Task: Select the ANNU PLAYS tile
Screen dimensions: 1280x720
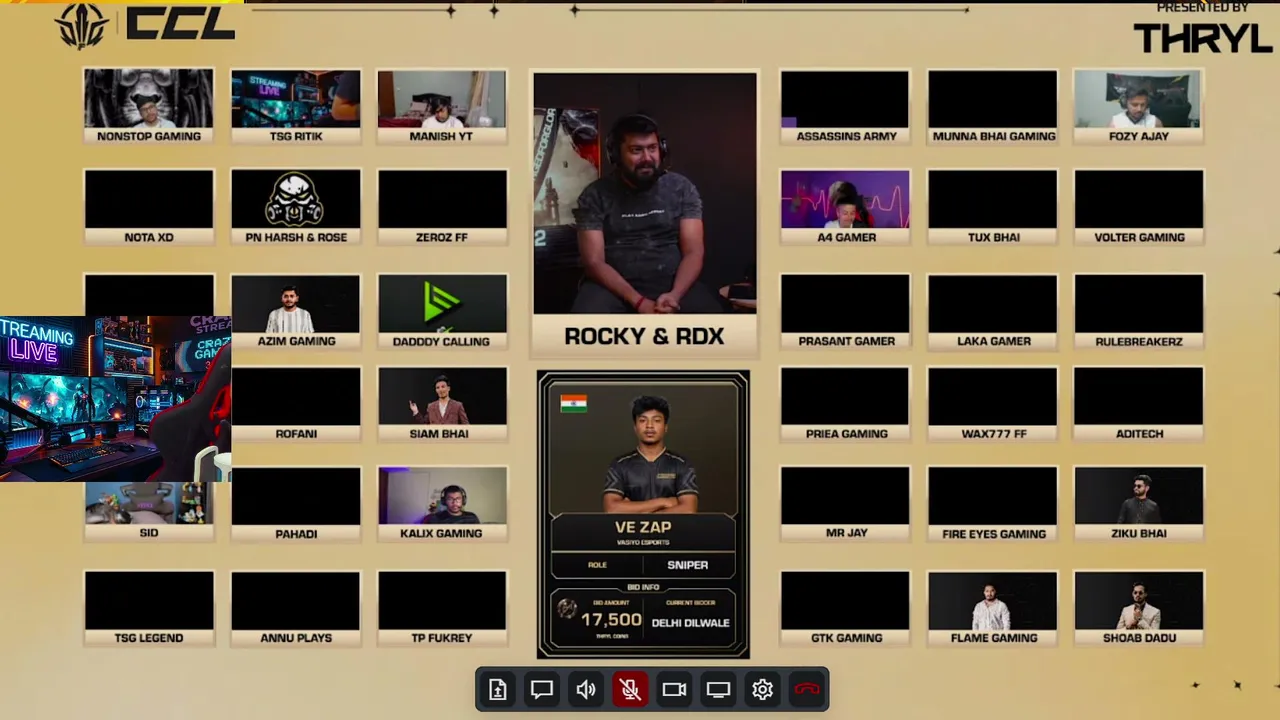Action: click(296, 608)
